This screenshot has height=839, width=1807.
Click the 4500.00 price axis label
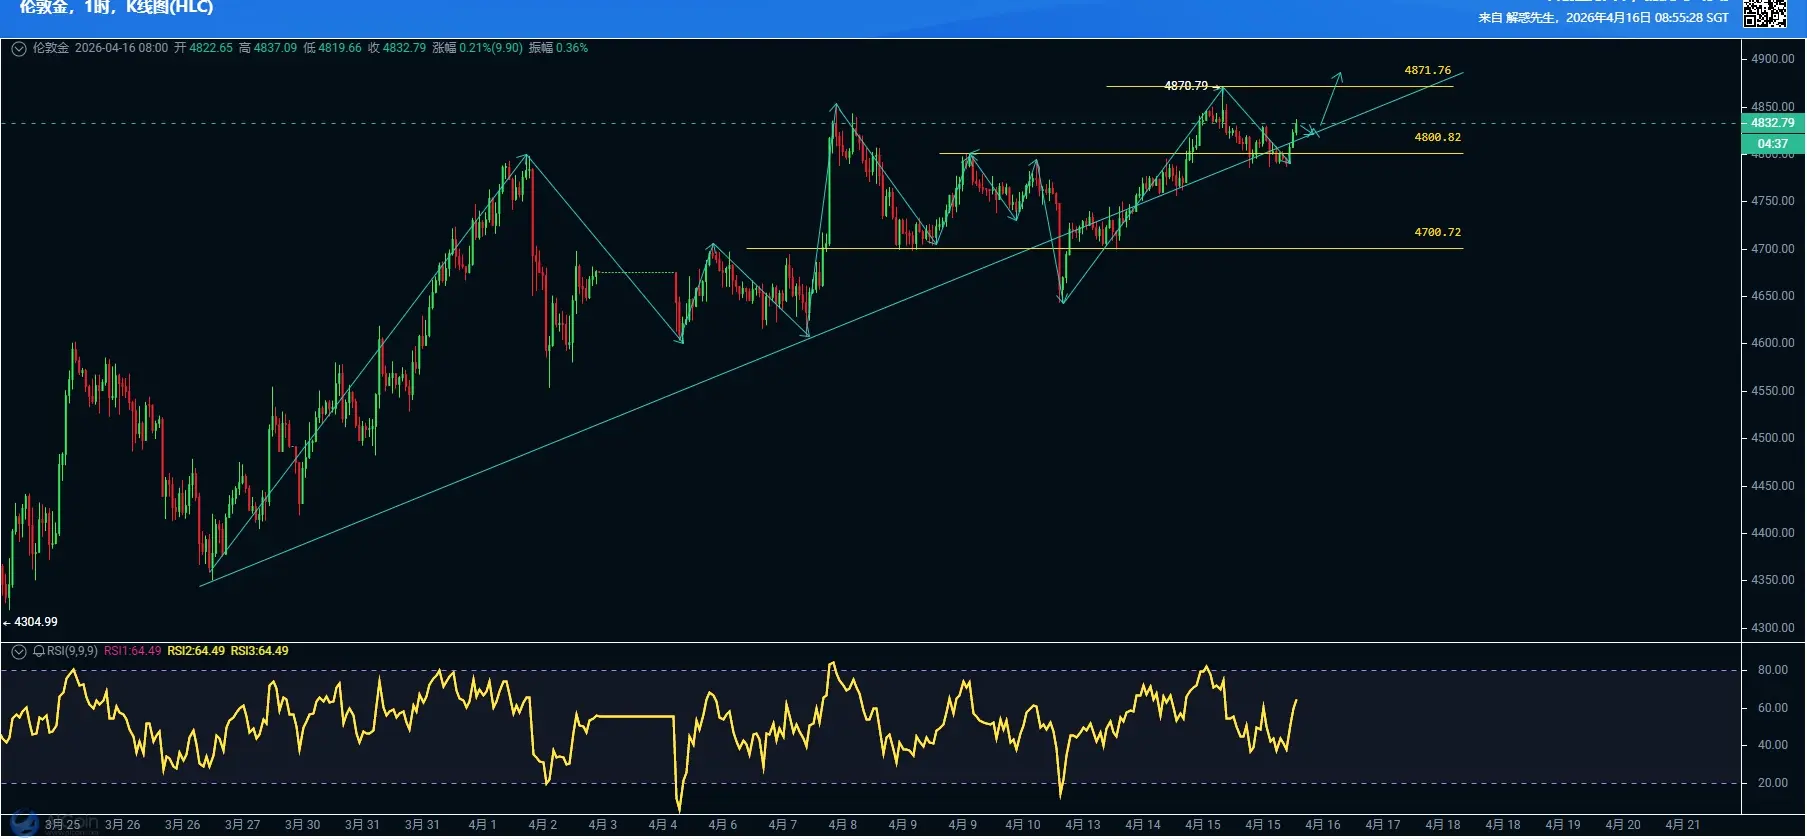pos(1772,438)
